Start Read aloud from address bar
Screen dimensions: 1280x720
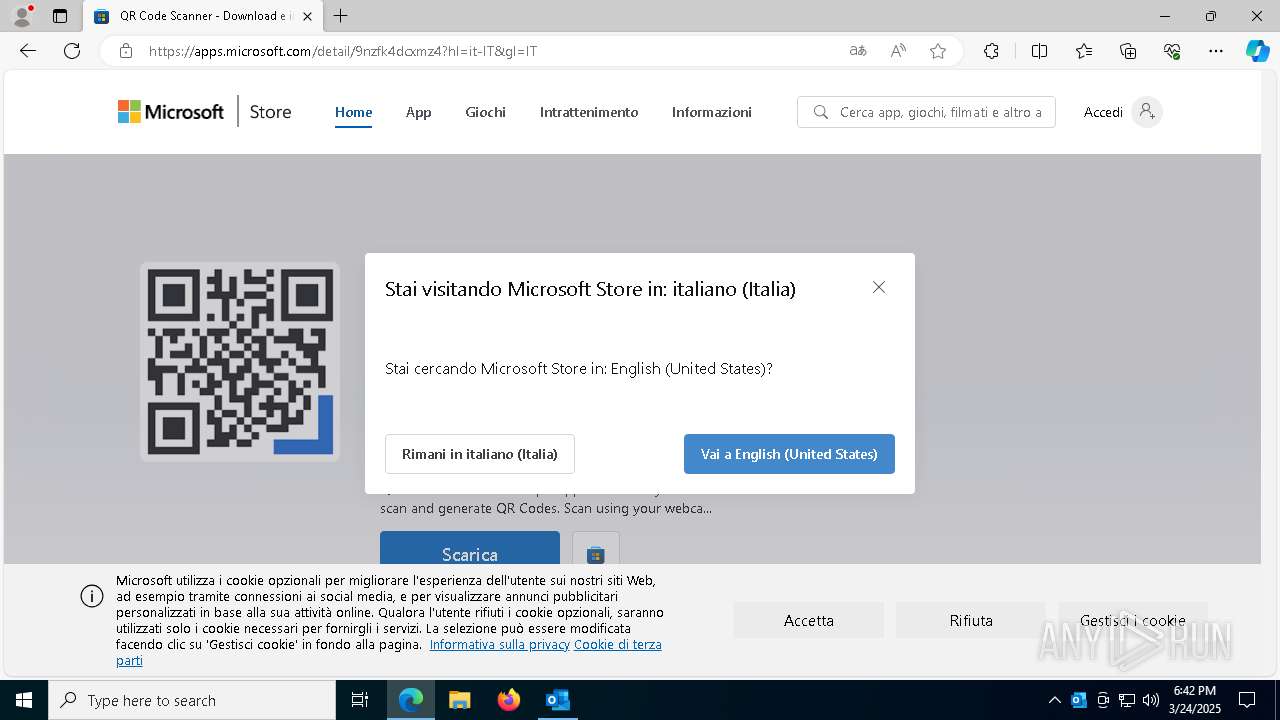click(898, 51)
